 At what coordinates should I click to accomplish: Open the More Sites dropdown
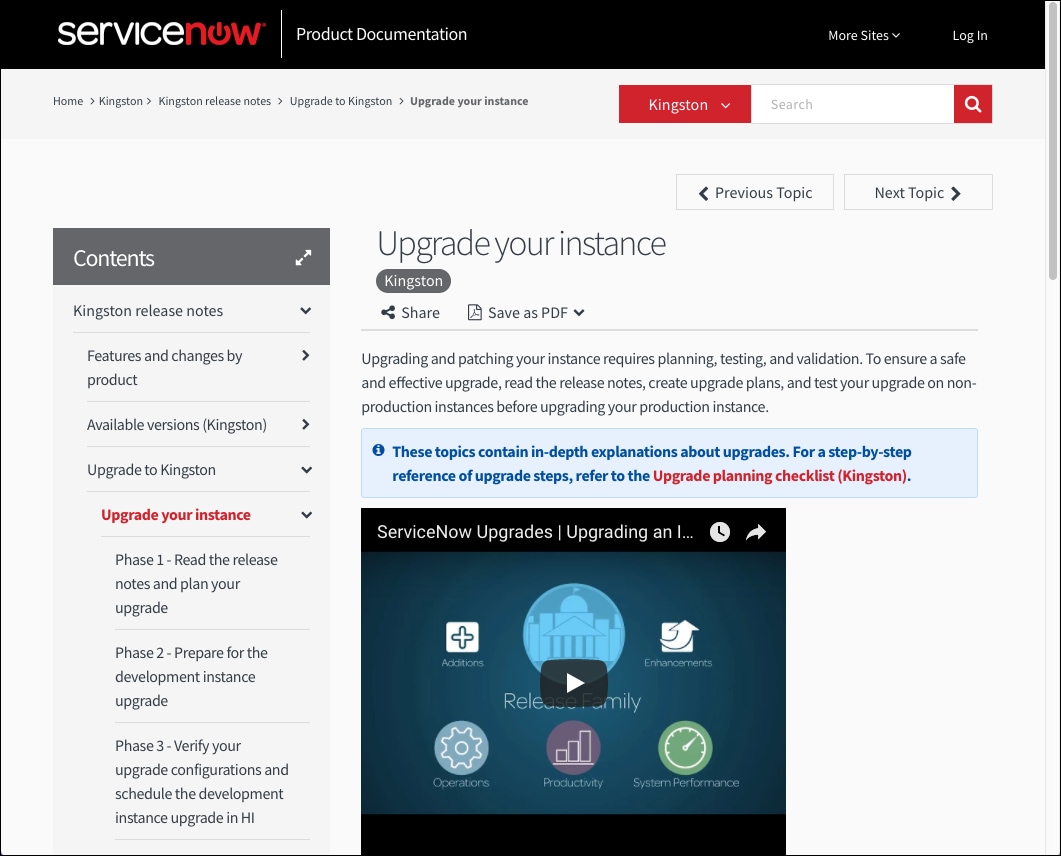(x=863, y=35)
